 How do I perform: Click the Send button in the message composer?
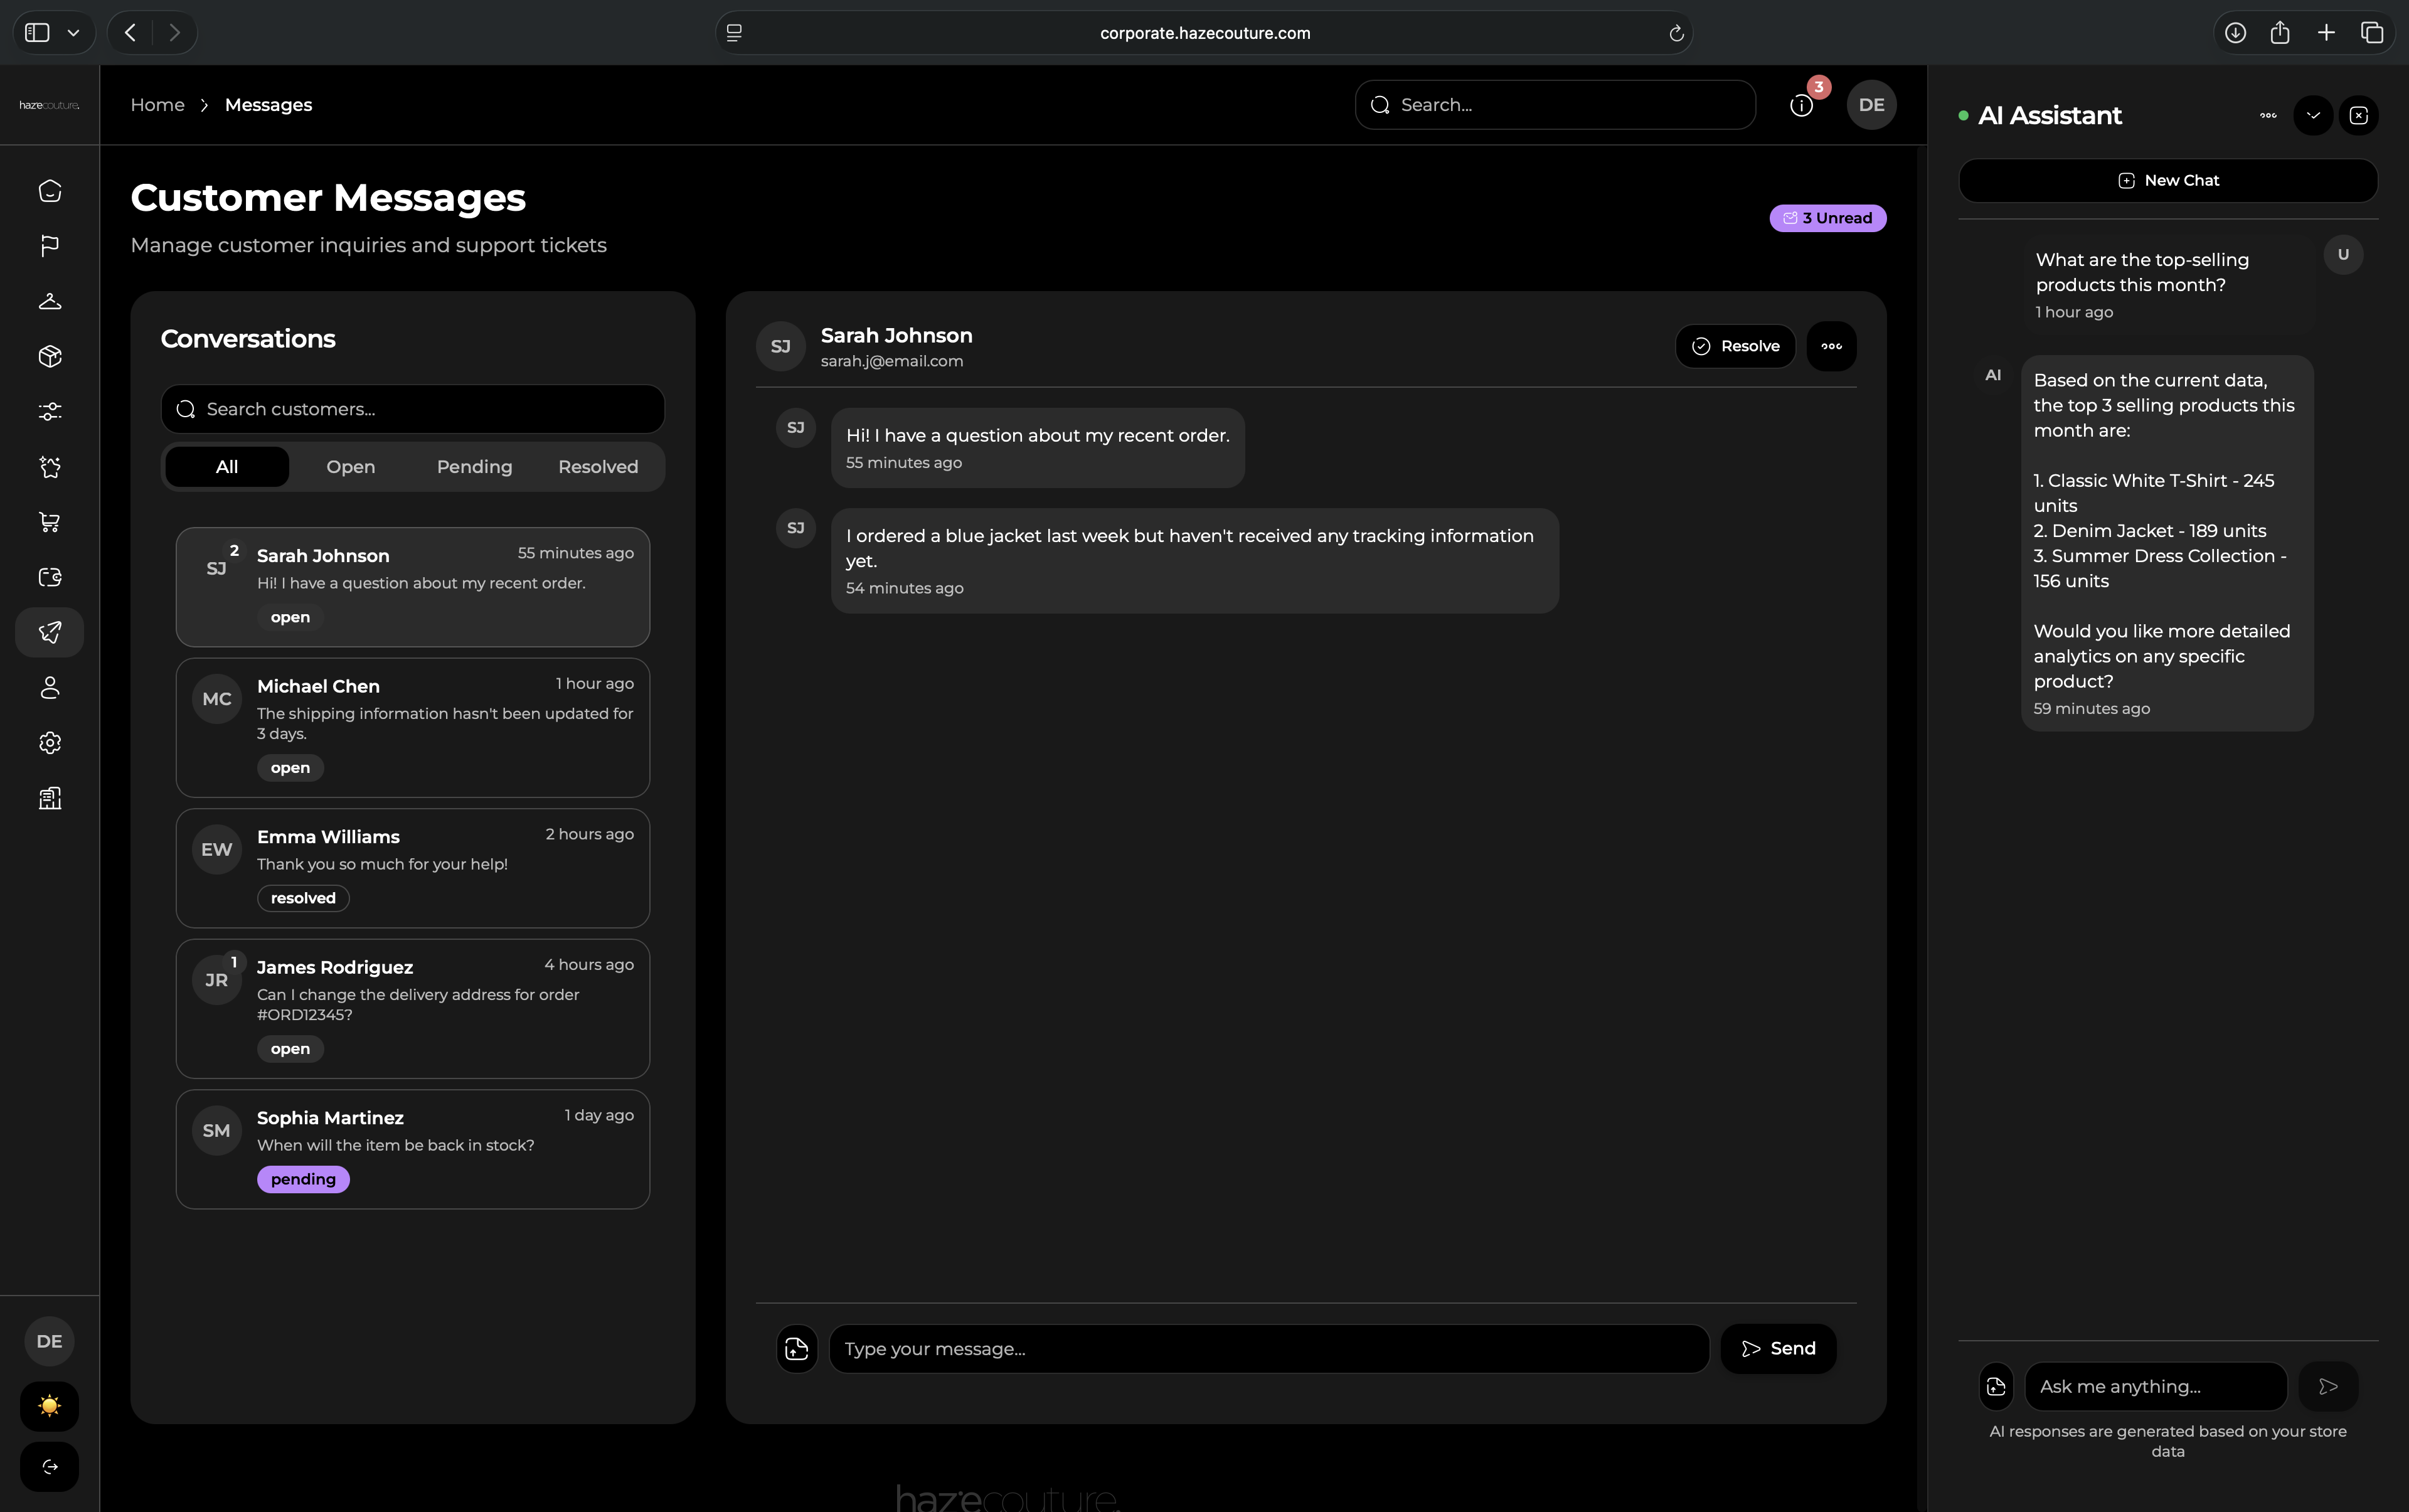pyautogui.click(x=1778, y=1348)
